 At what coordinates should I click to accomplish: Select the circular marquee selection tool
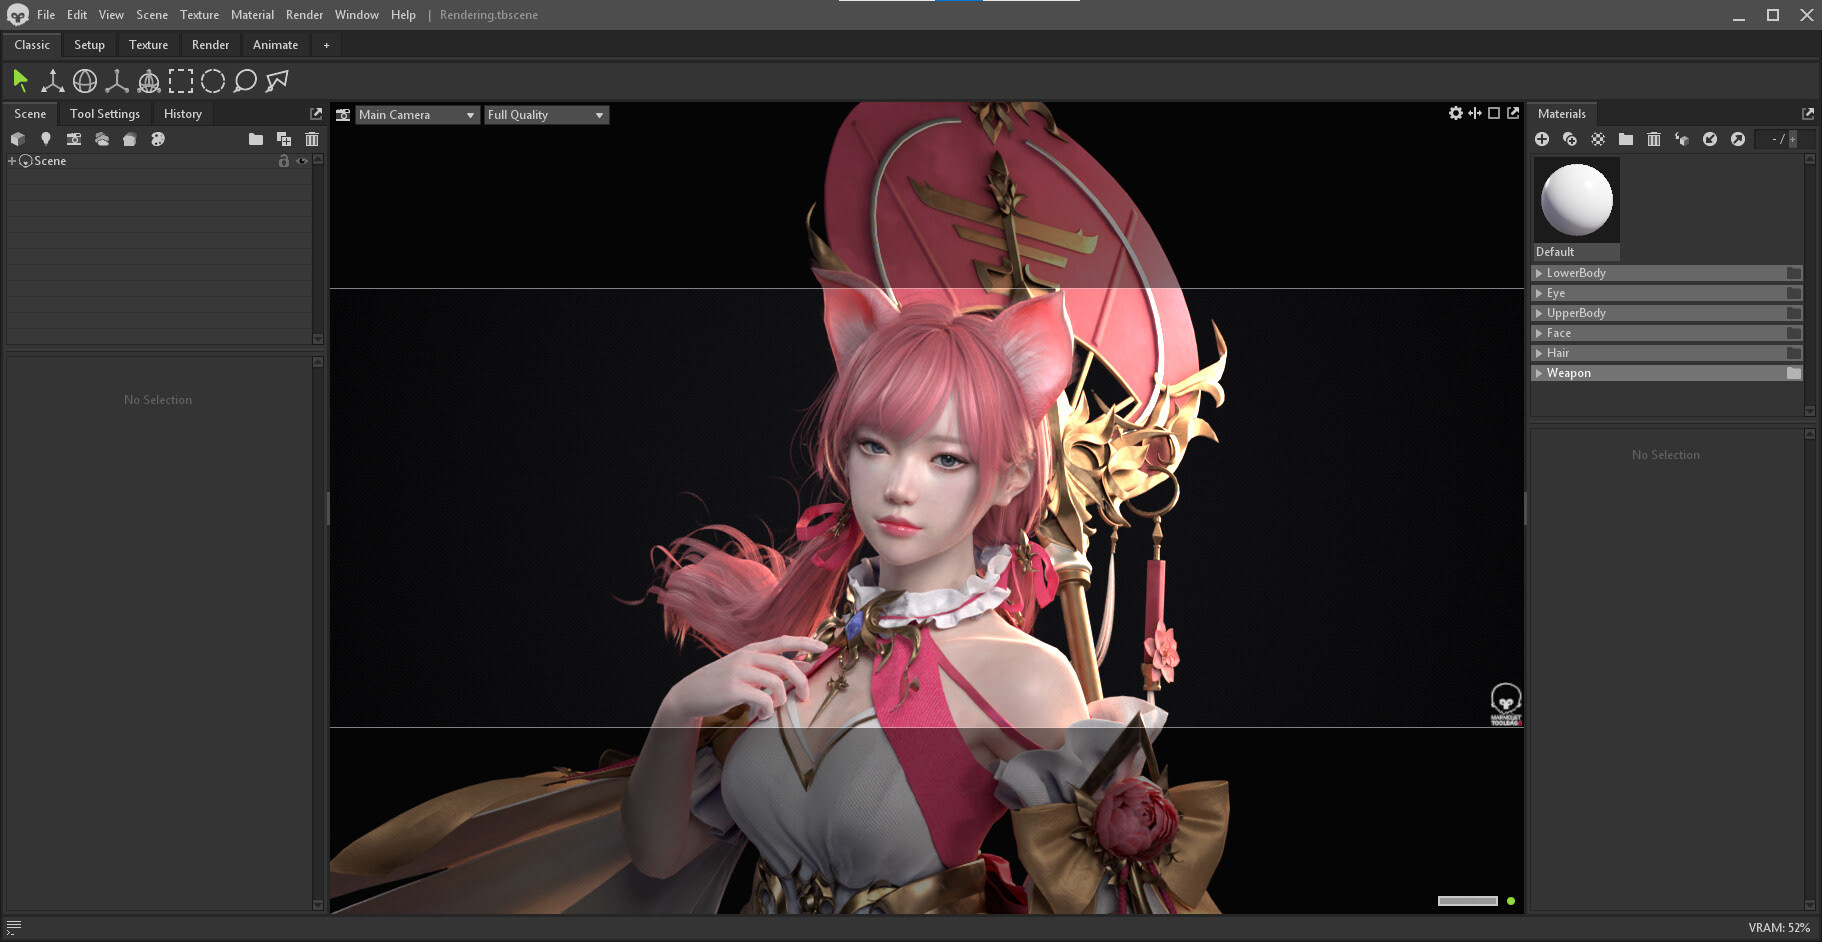[x=213, y=81]
